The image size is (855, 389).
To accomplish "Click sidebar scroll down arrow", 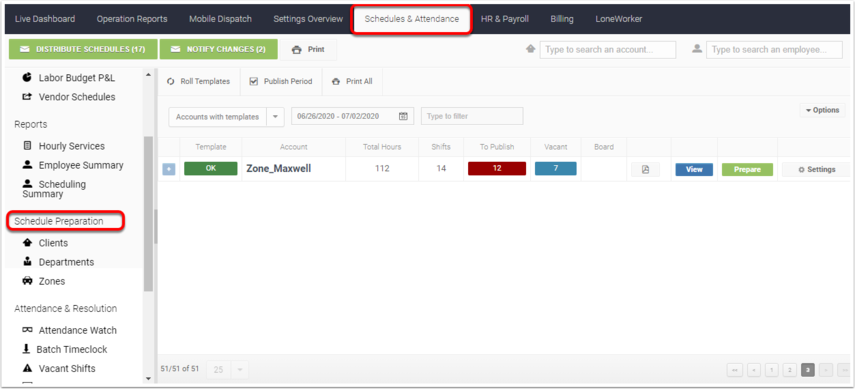I will pos(149,378).
